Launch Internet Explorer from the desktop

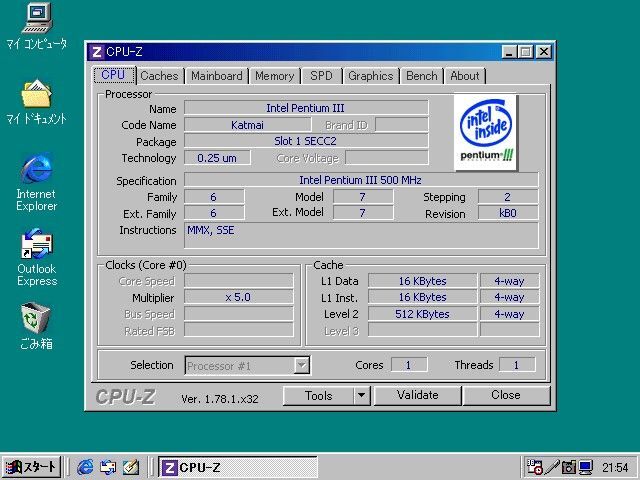(x=36, y=168)
